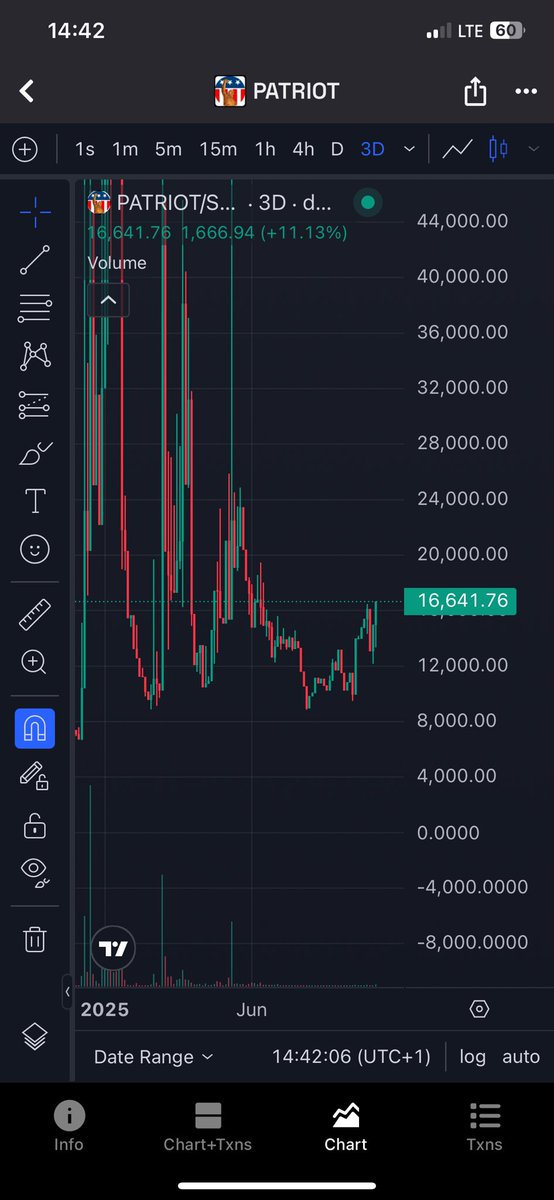Open the indicators line chart icon
Viewport: 554px width, 1200px height.
pos(458,149)
